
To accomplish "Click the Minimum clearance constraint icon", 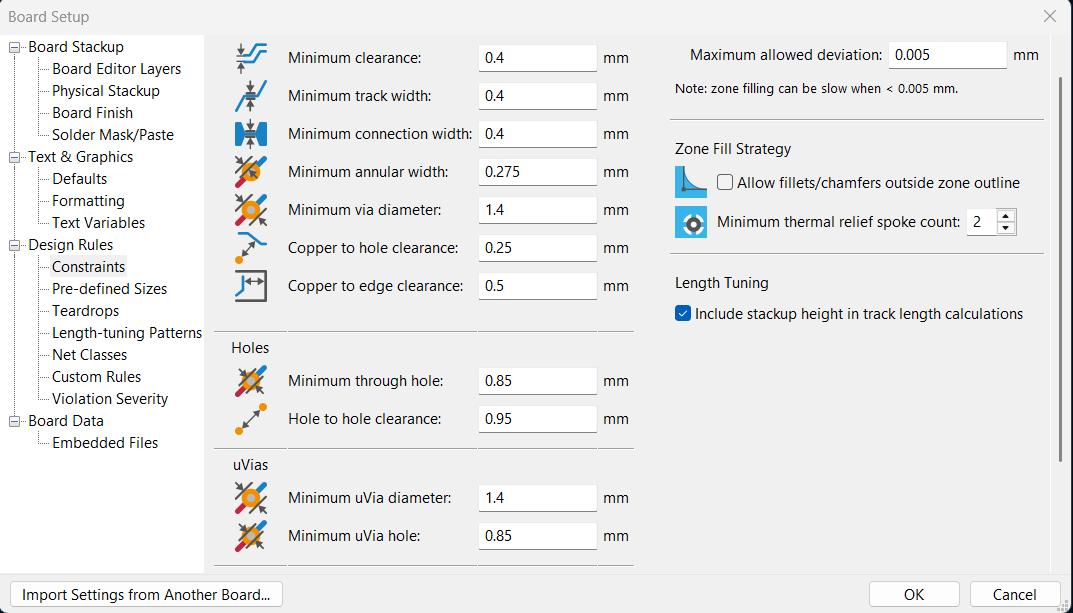I will click(250, 58).
